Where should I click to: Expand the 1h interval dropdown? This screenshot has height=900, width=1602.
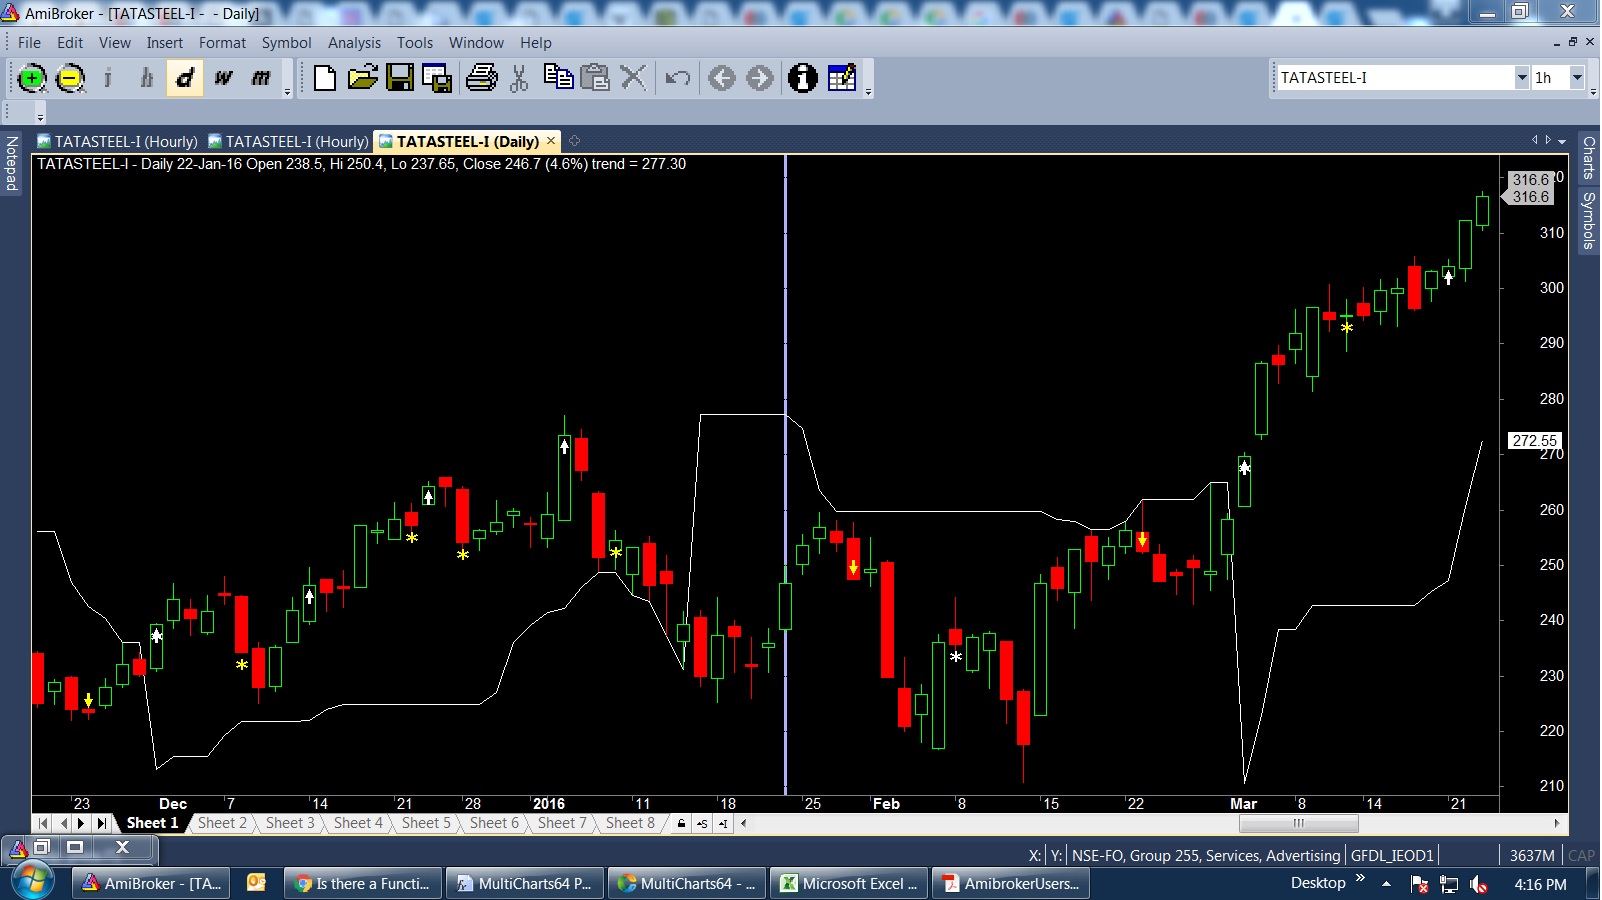[x=1577, y=78]
